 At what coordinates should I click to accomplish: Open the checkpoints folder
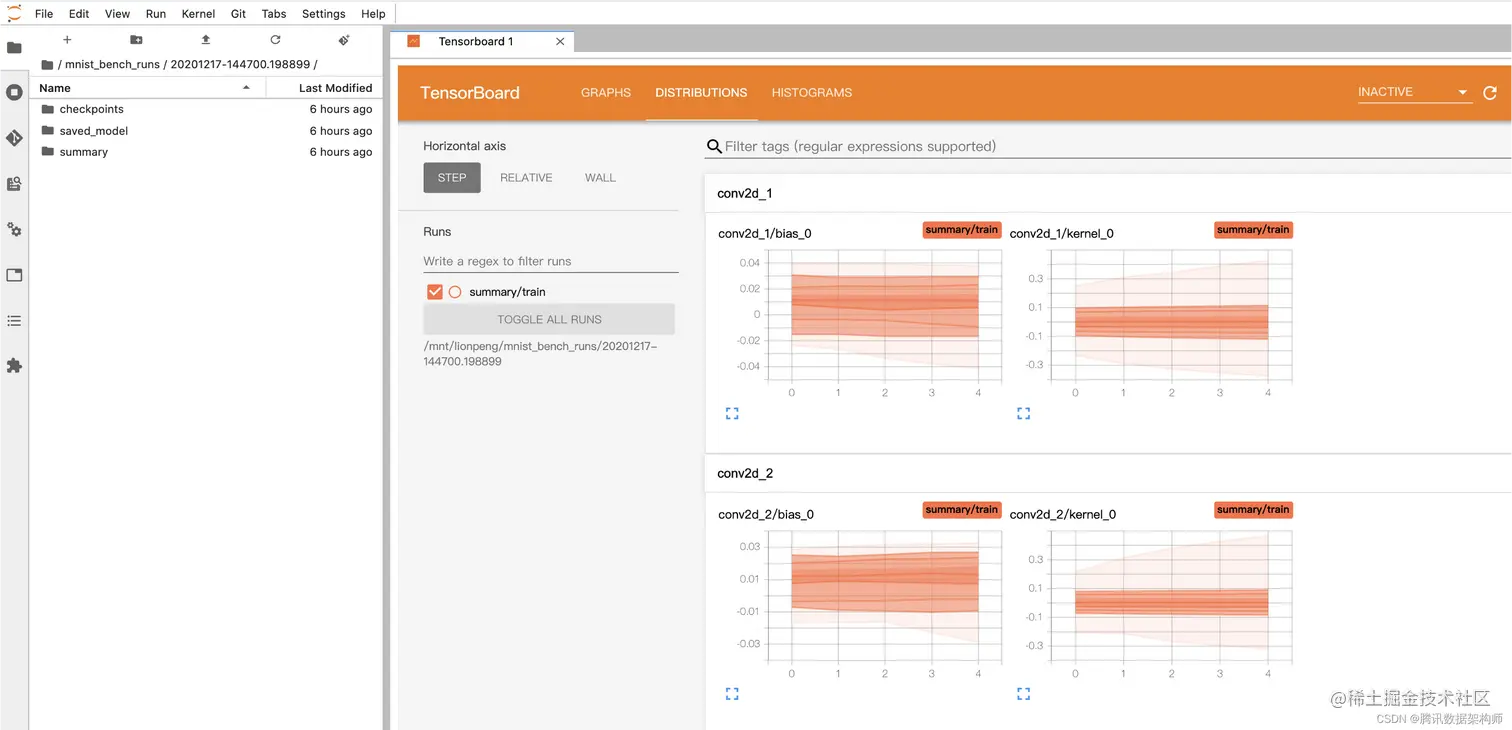(x=205, y=109)
